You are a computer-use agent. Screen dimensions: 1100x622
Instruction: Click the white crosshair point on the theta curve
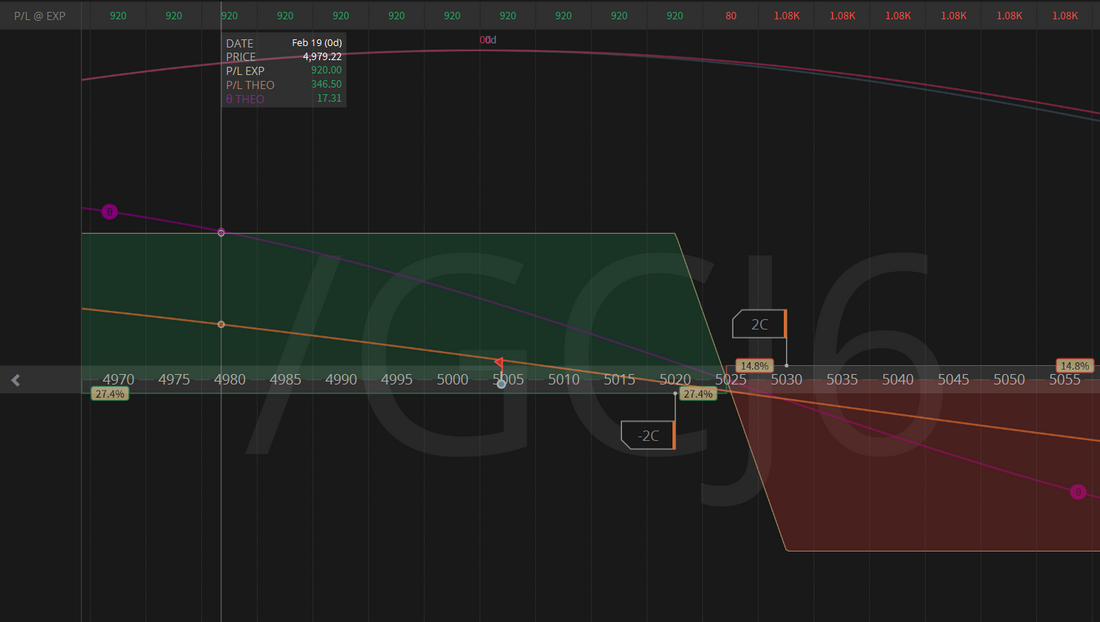[221, 233]
